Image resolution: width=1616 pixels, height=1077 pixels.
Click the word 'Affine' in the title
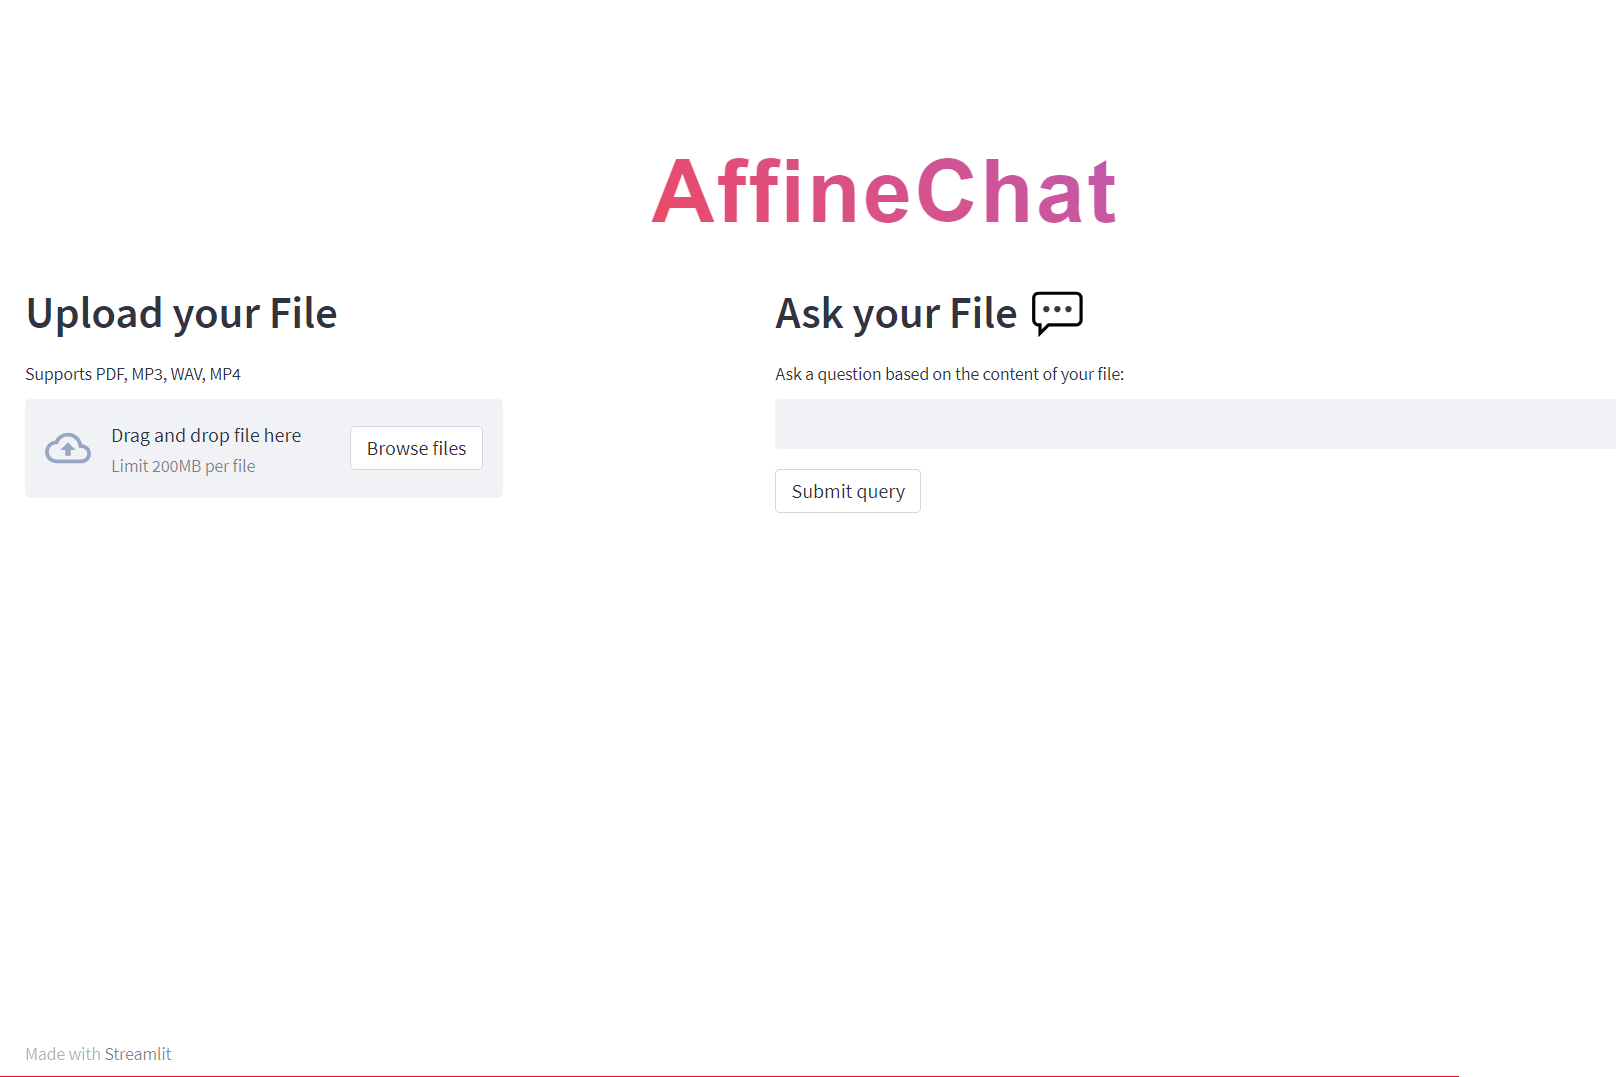click(x=781, y=191)
